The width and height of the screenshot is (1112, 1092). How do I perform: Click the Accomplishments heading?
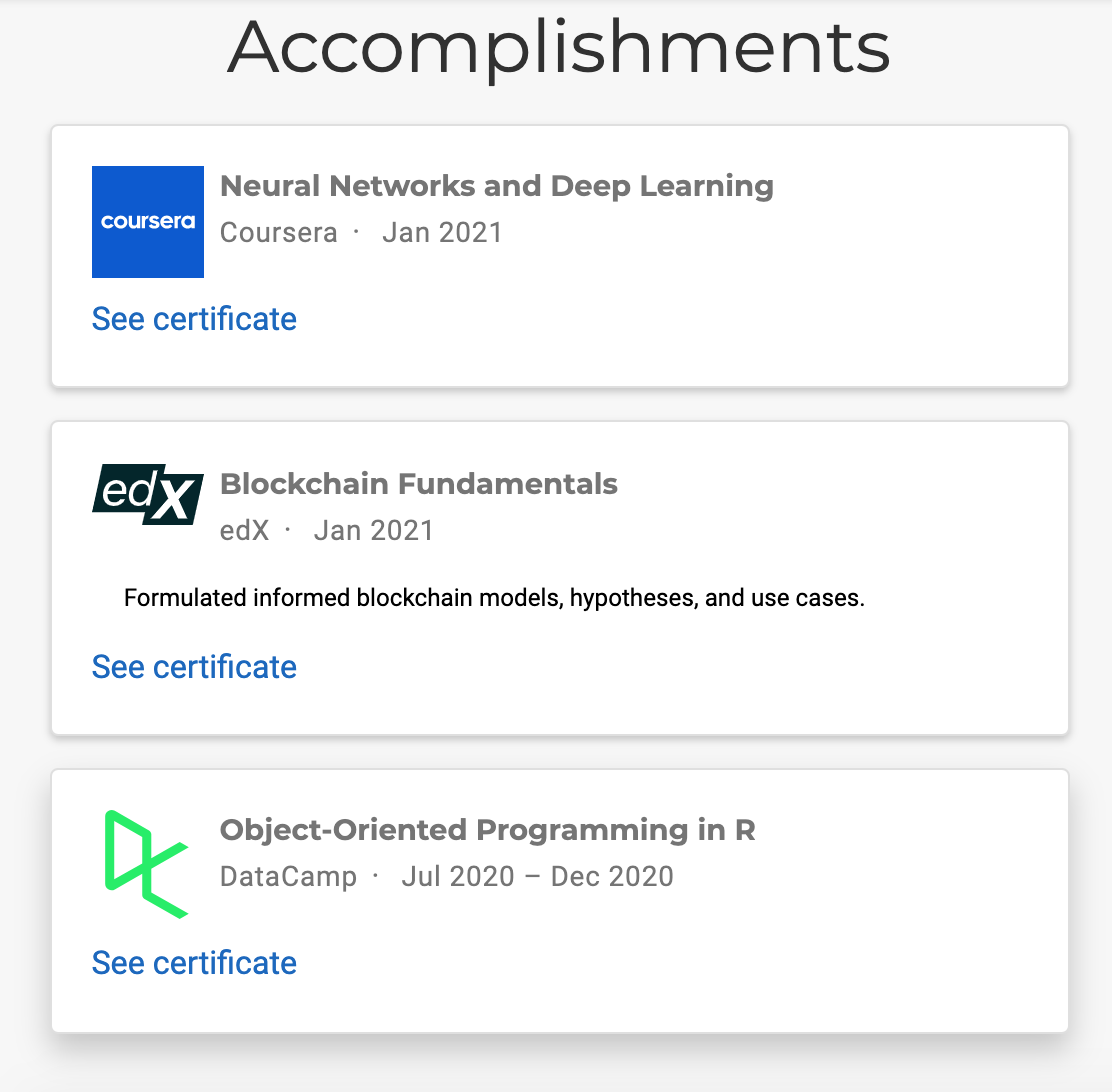[558, 48]
